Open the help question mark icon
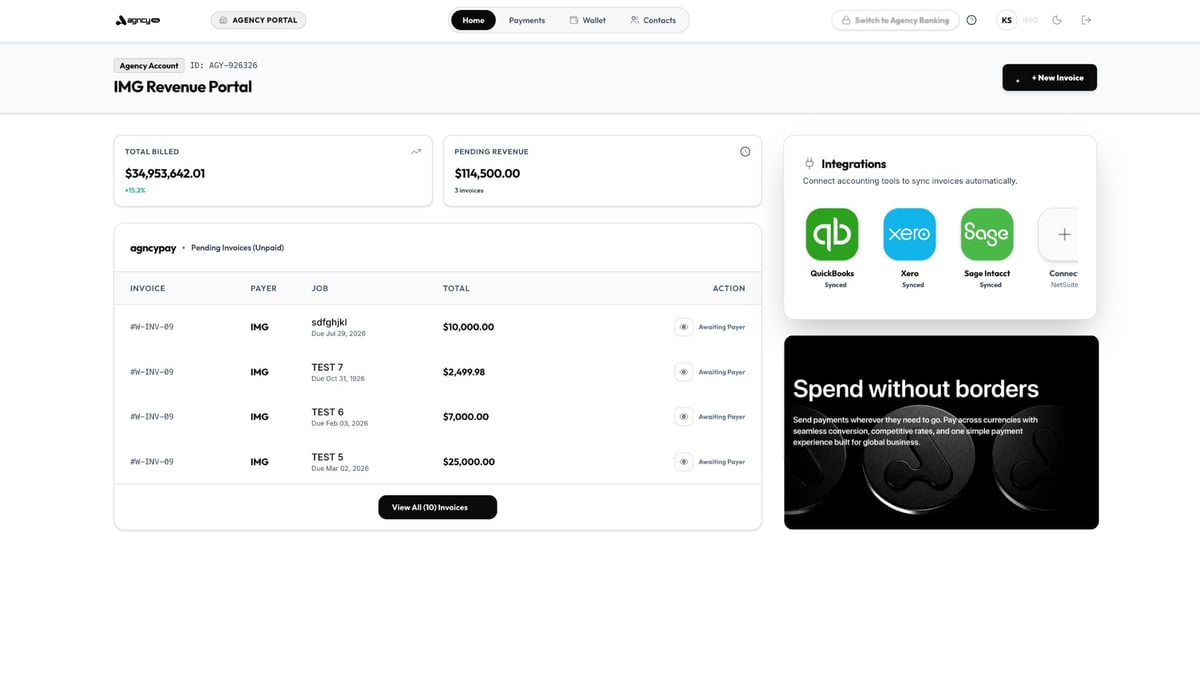The height and width of the screenshot is (675, 1200). [x=971, y=20]
